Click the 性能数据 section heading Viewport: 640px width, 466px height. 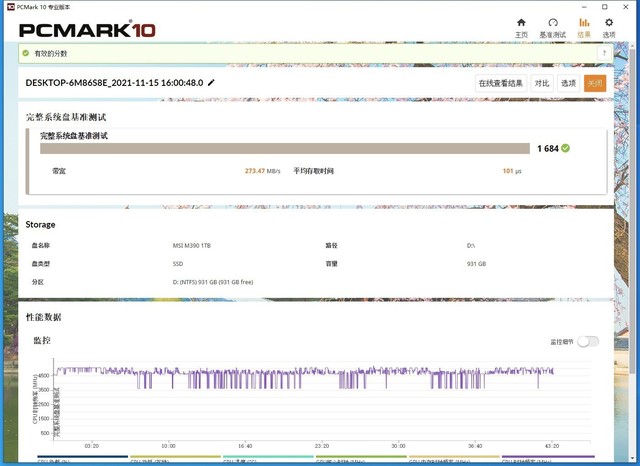tap(44, 317)
